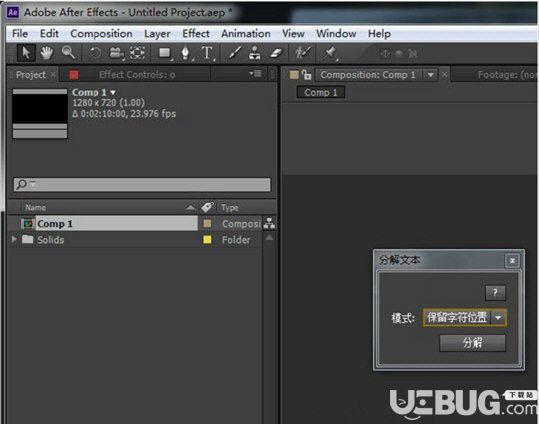Open the Project panel options menu
This screenshot has width=539, height=424.
(256, 74)
